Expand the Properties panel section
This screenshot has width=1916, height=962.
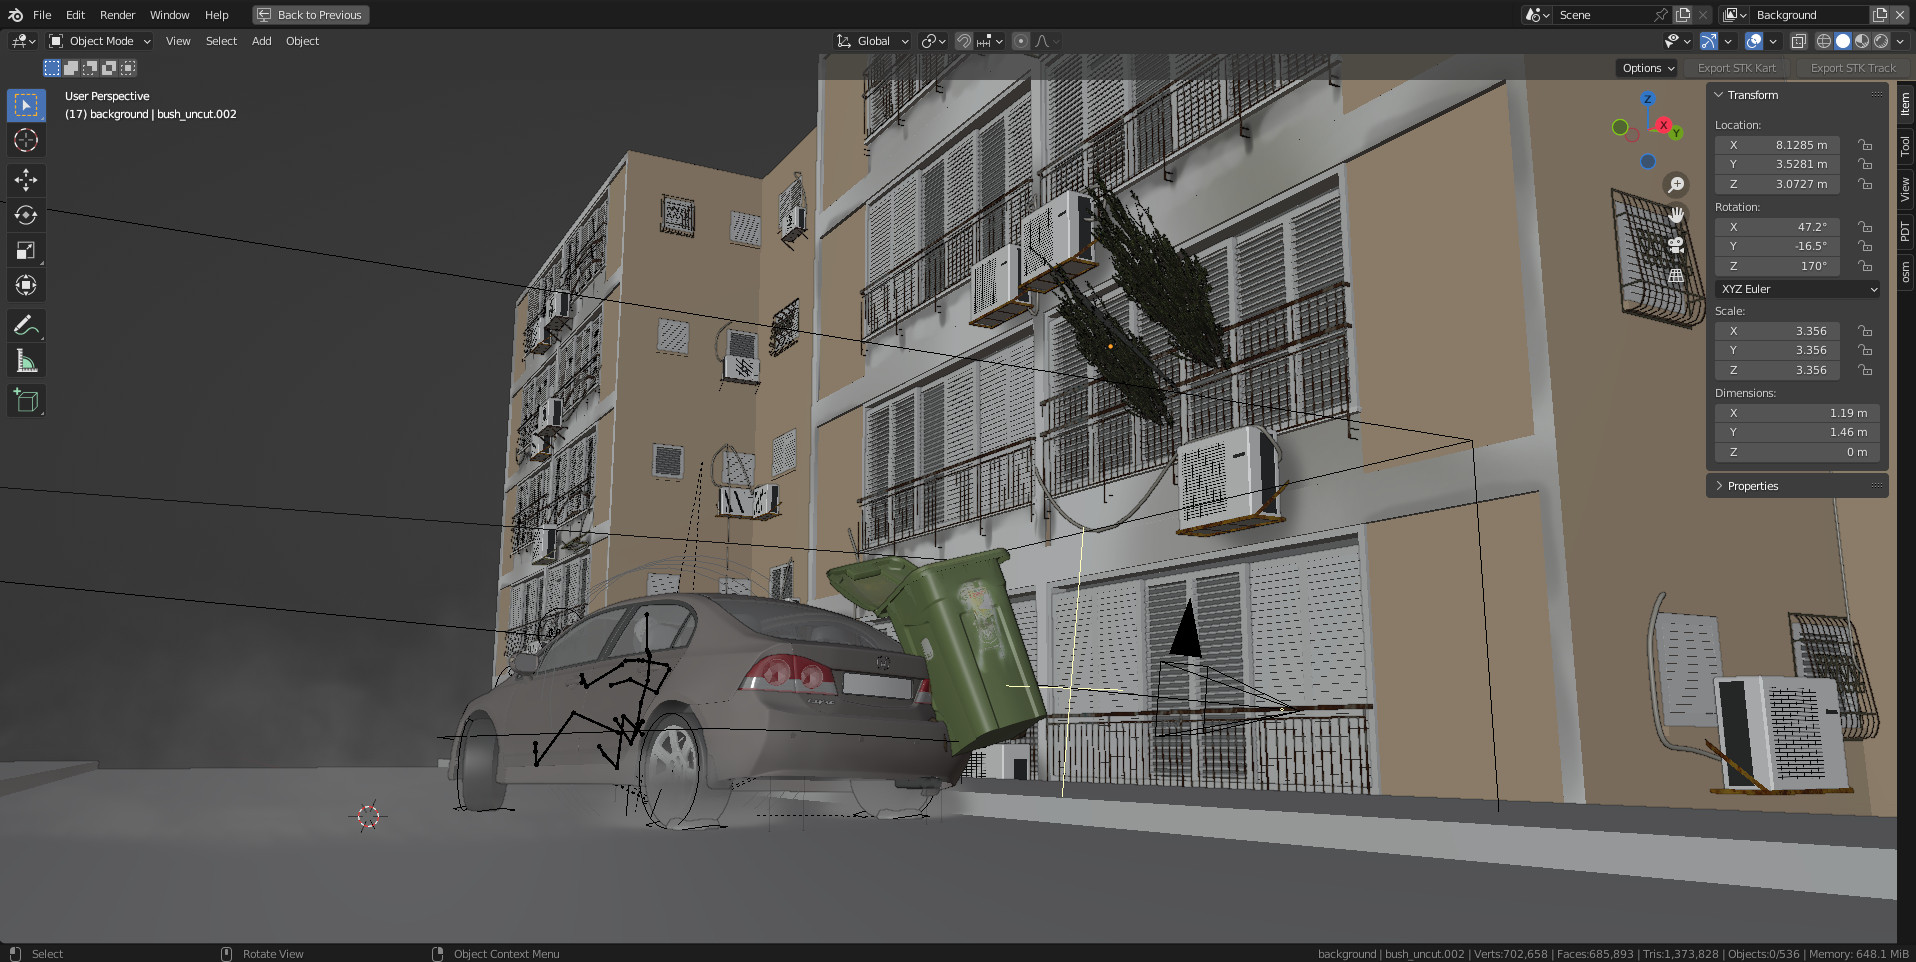[1752, 486]
